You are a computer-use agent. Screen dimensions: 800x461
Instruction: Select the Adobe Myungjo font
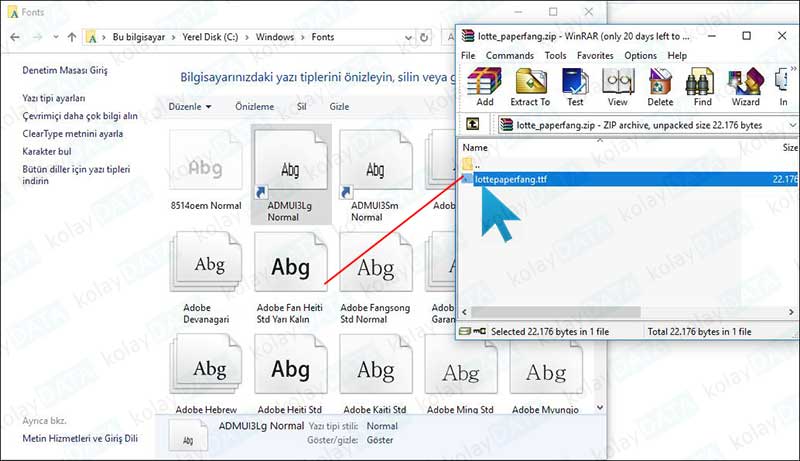pyautogui.click(x=545, y=374)
